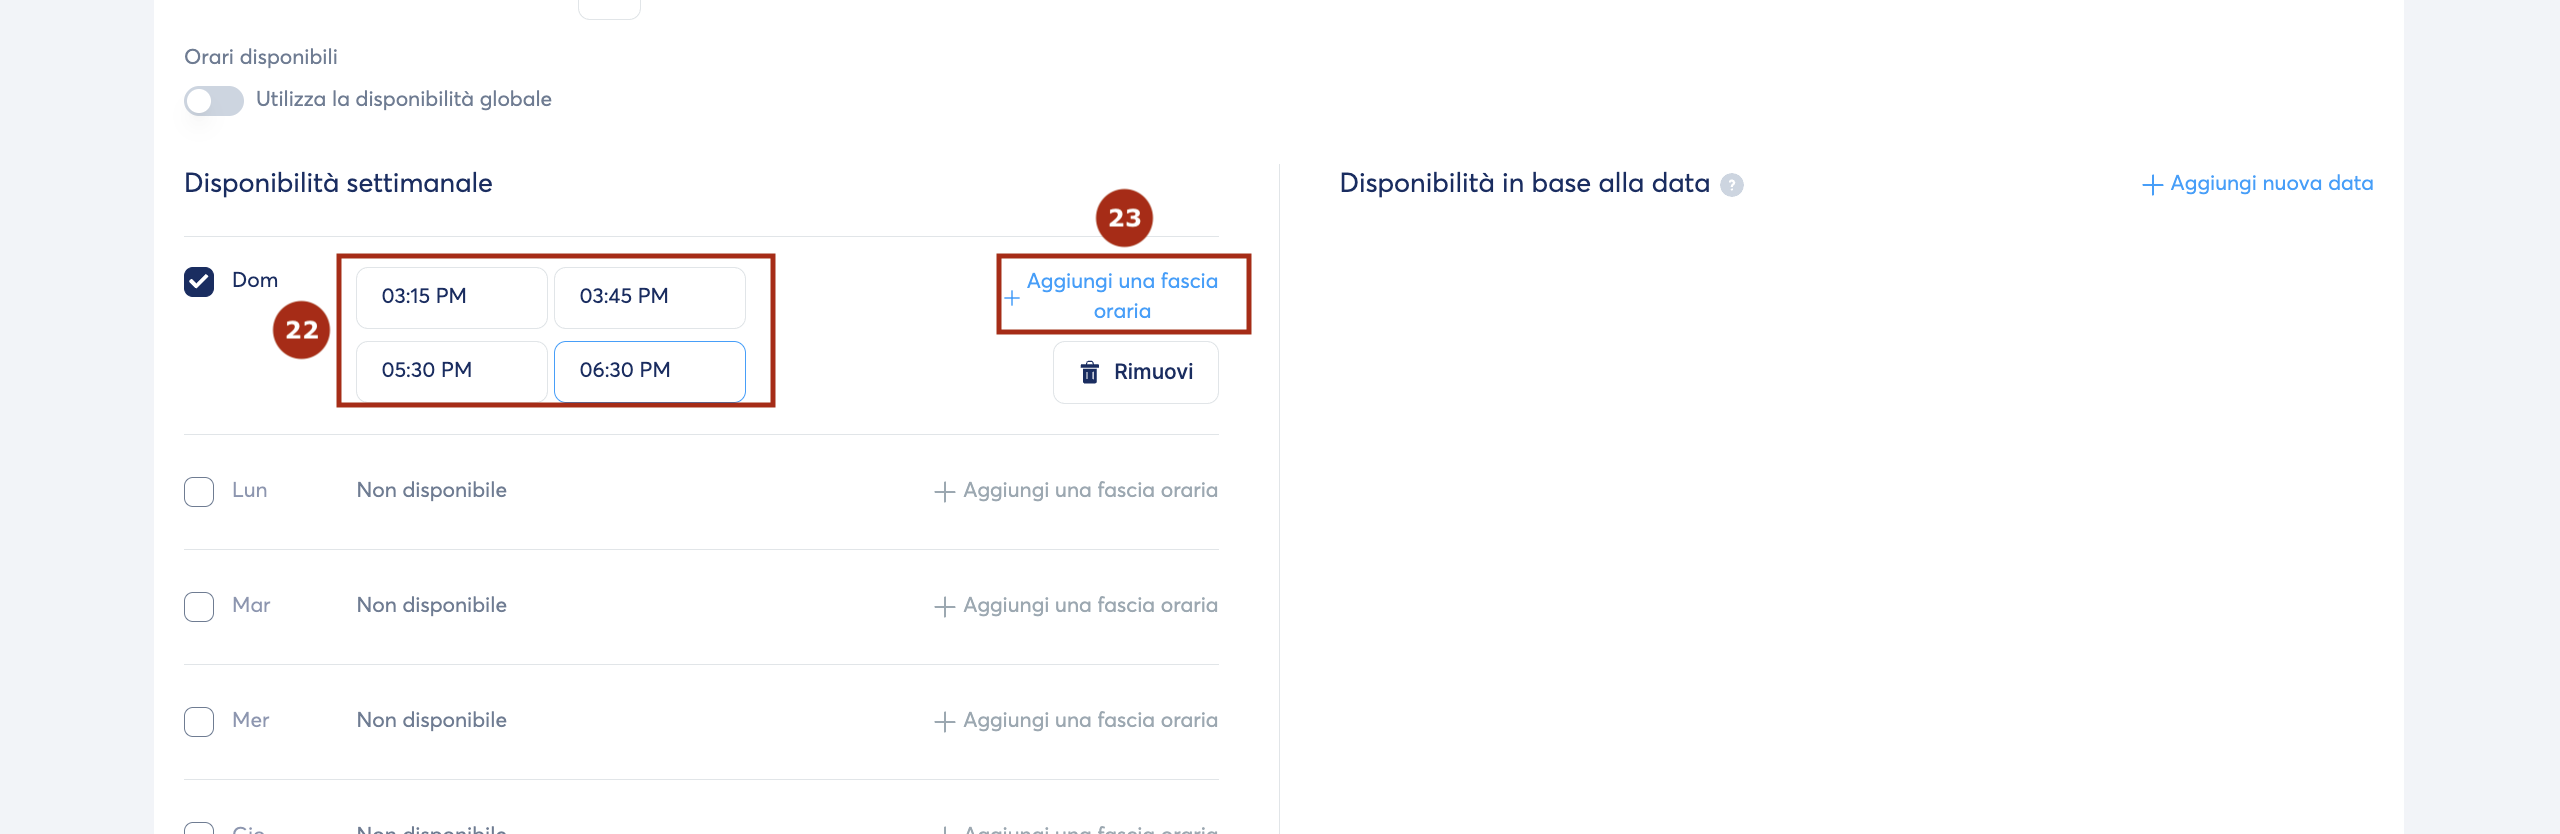The width and height of the screenshot is (2560, 834).
Task: Click the Rimuovi button
Action: (1136, 372)
